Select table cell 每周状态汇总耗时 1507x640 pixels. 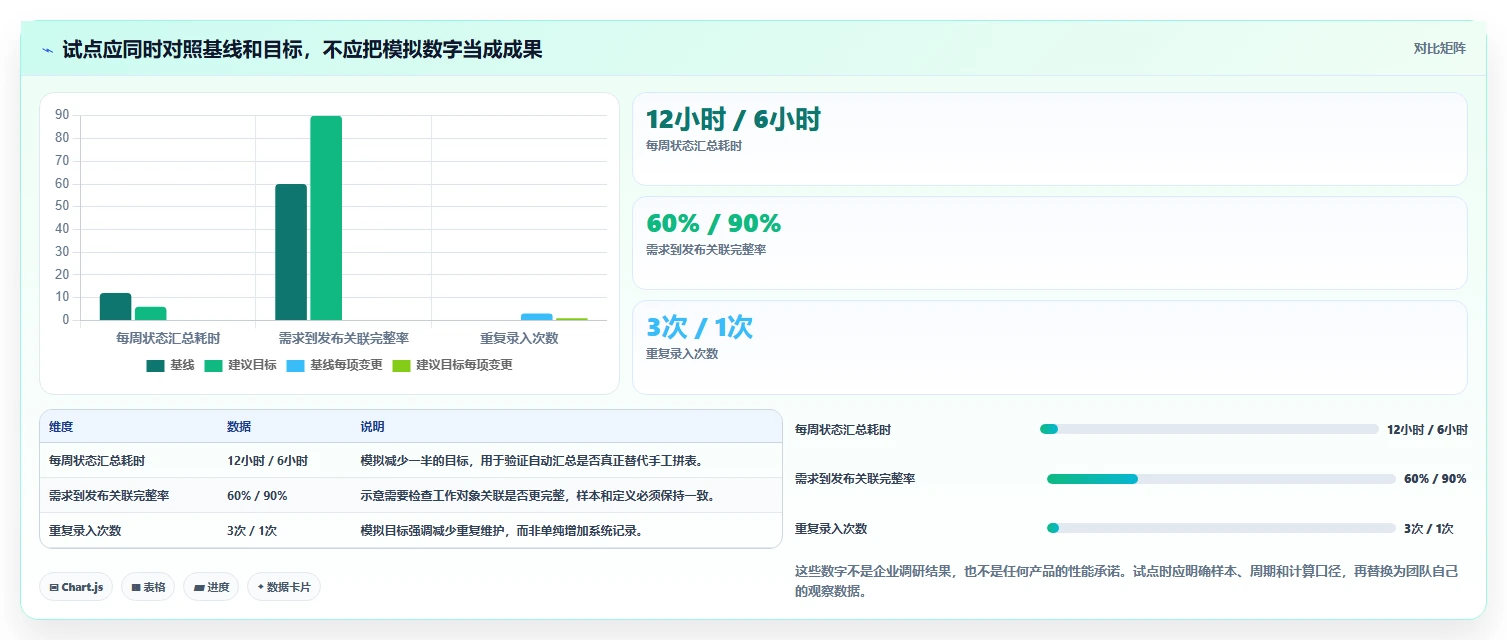tap(97, 461)
